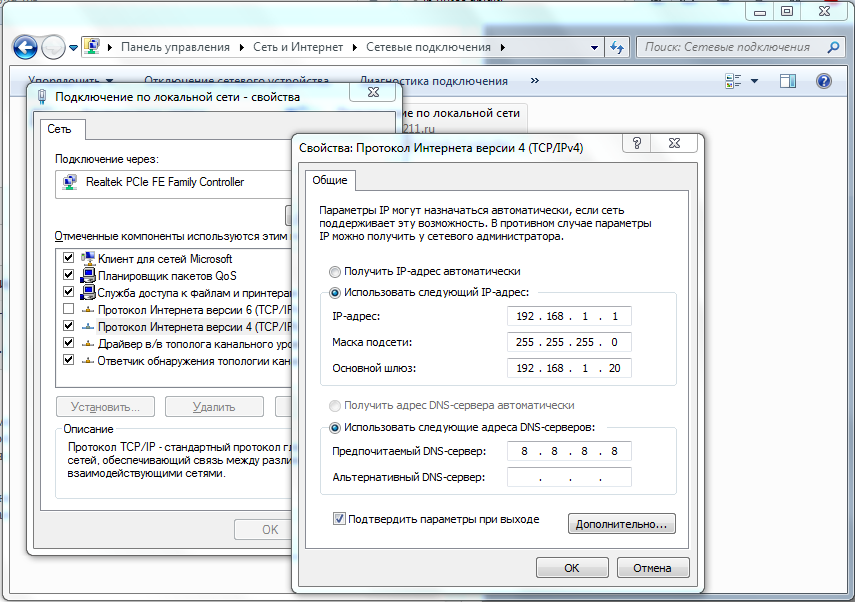The height and width of the screenshot is (602, 855).
Task: Open the address bar history dropdown
Action: click(x=594, y=47)
